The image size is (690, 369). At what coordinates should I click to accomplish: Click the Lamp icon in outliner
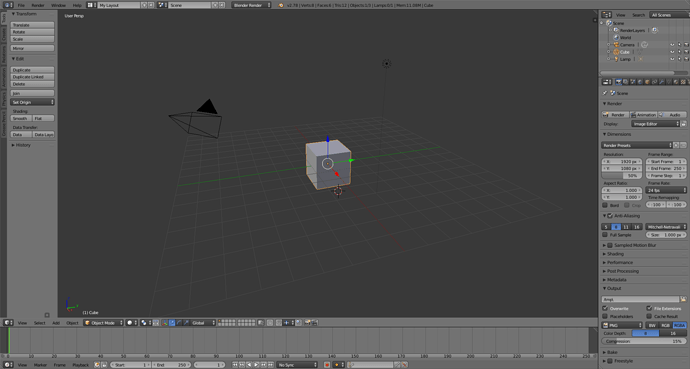pos(617,59)
